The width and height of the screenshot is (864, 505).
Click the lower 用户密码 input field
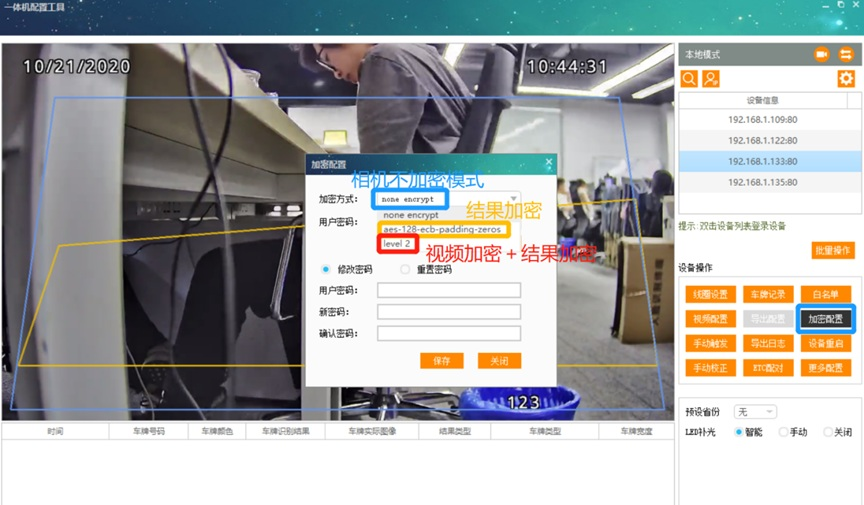click(449, 291)
